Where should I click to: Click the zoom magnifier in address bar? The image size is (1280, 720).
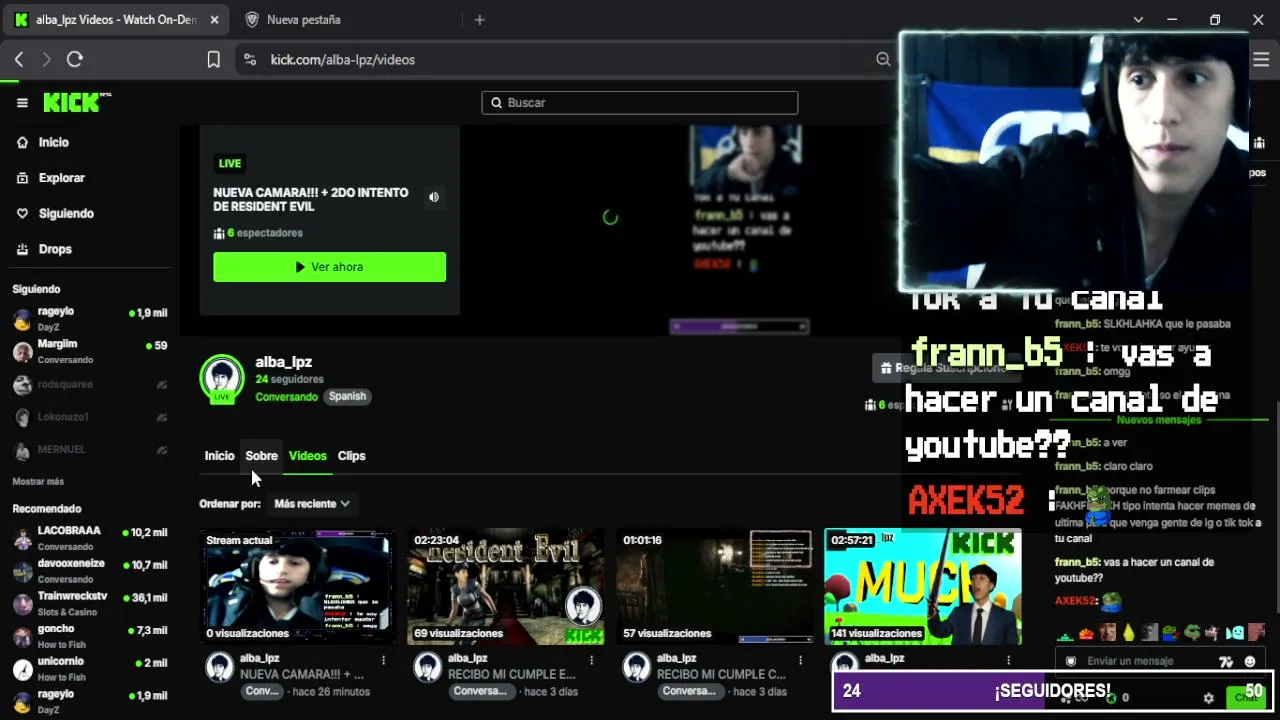883,60
